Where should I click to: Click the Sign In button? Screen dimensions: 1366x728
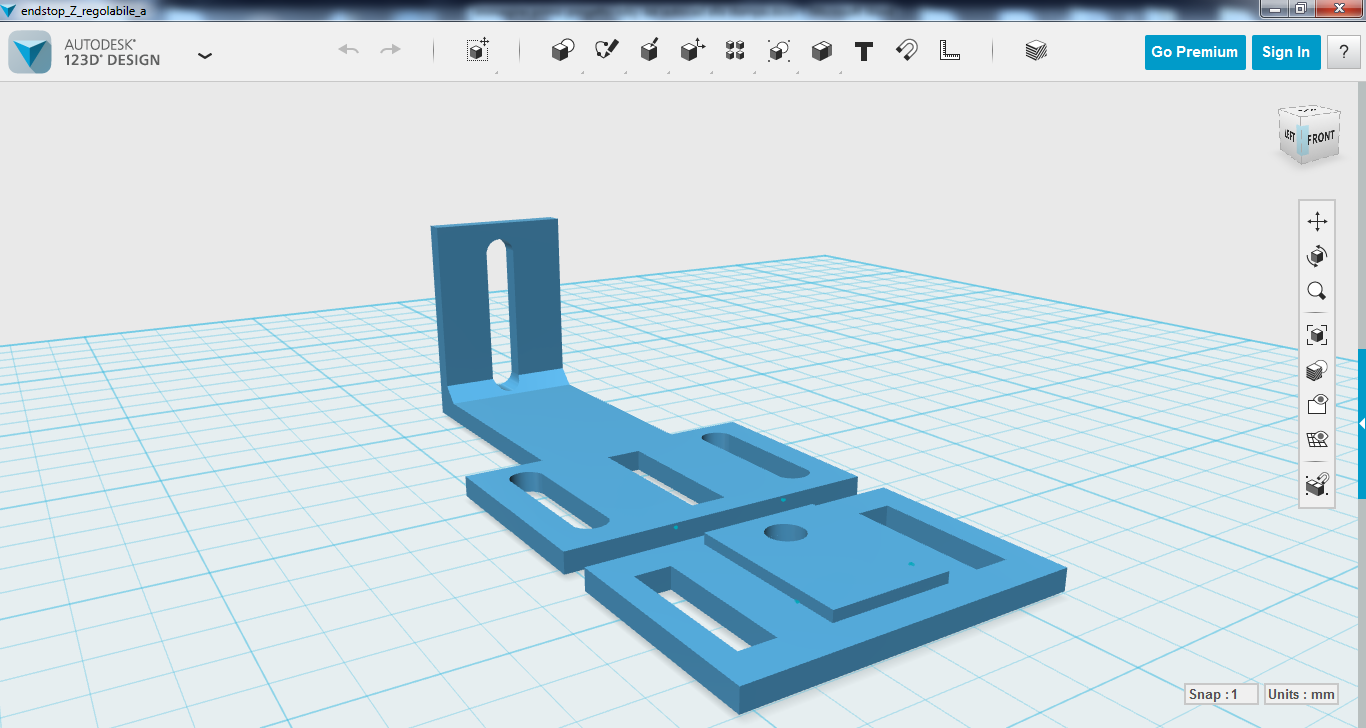(1285, 52)
